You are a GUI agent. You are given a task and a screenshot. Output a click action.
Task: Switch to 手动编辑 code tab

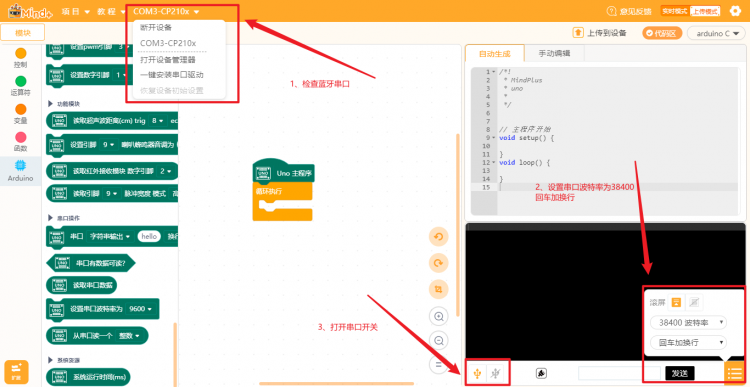(554, 54)
